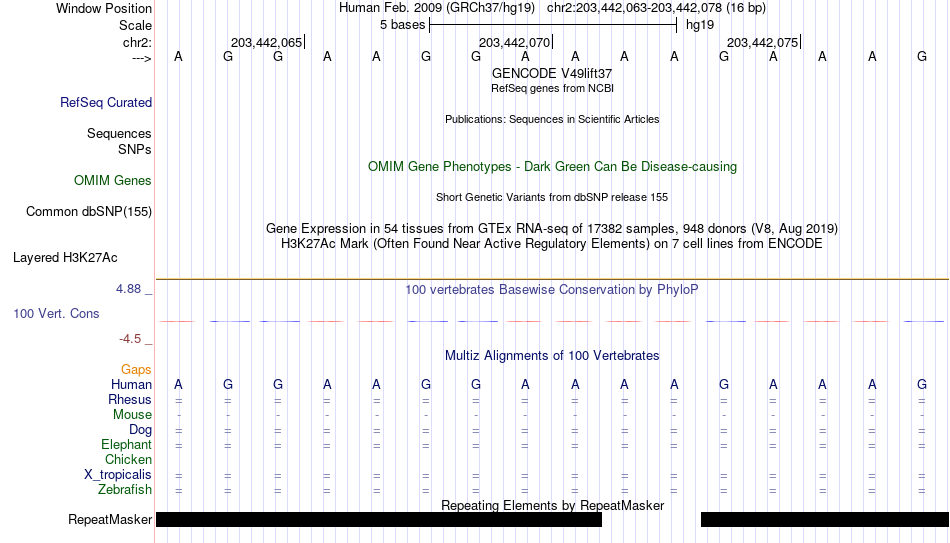Click the RefSeq genes from NCBI title
The height and width of the screenshot is (543, 950).
(x=553, y=88)
